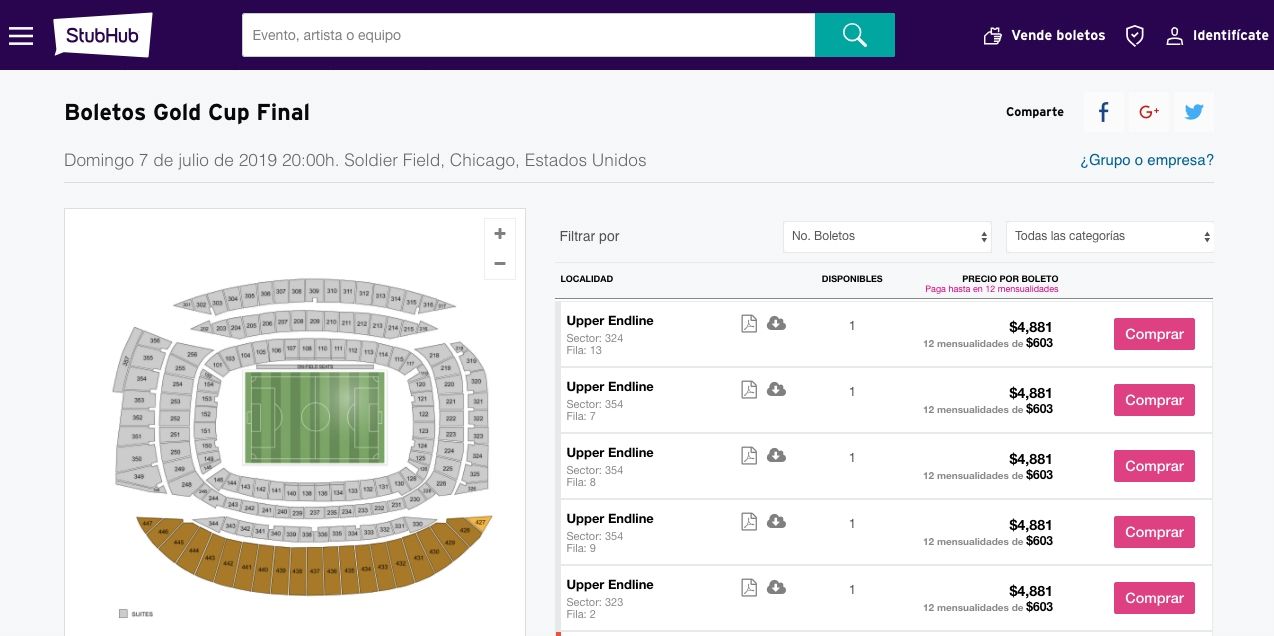Share the event on Twitter
This screenshot has height=636, width=1274.
click(x=1193, y=112)
